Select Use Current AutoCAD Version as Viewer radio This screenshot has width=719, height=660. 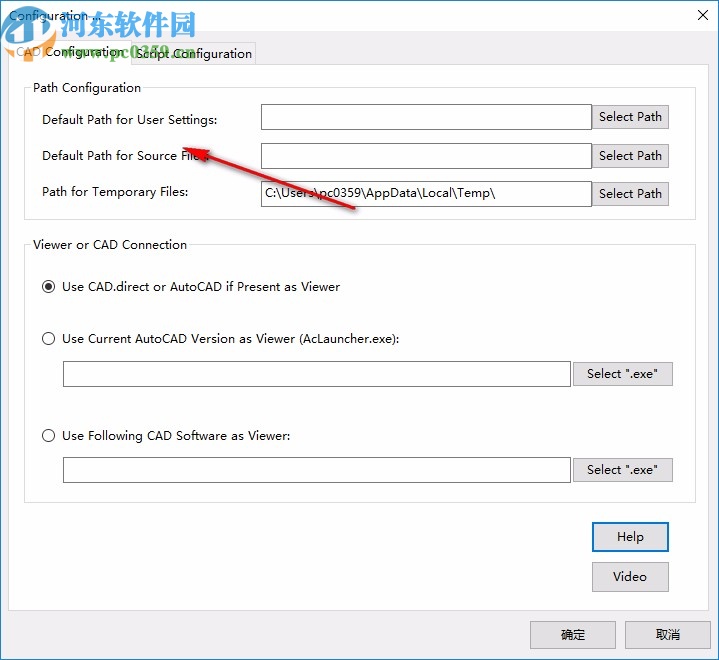coord(48,338)
